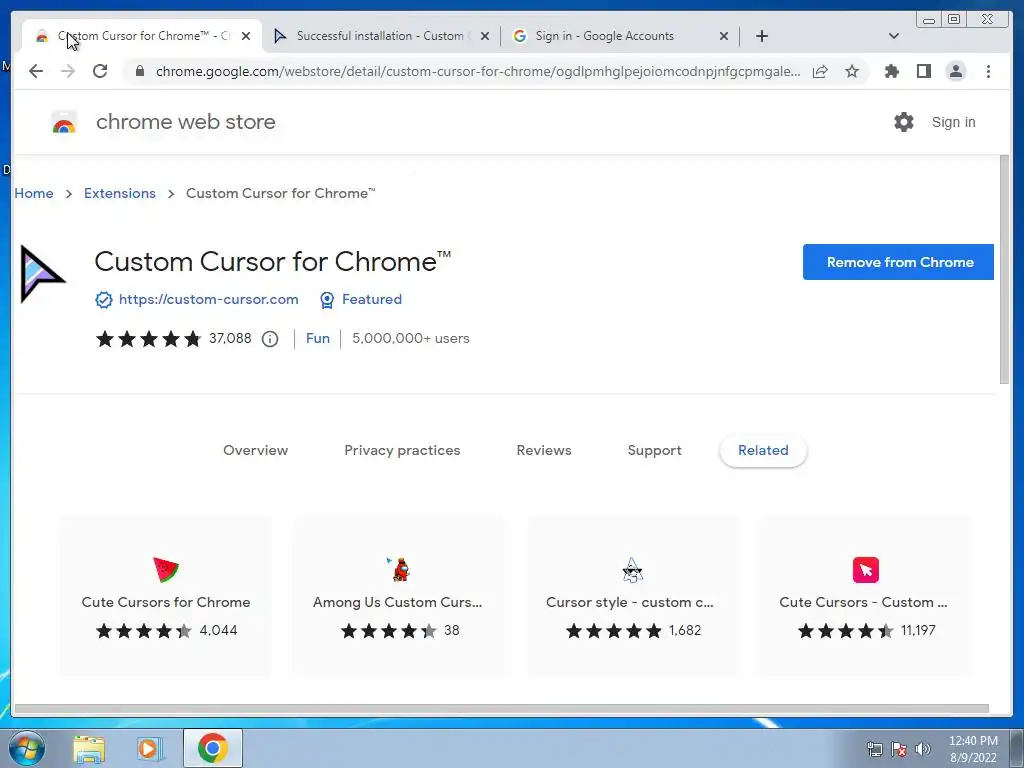
Task: Click the Chrome Web Store logo
Action: click(x=64, y=122)
